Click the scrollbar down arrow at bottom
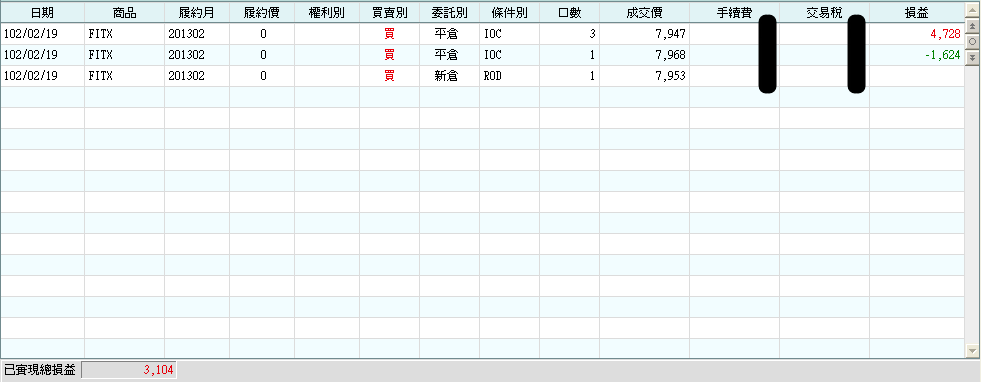 pyautogui.click(x=973, y=351)
